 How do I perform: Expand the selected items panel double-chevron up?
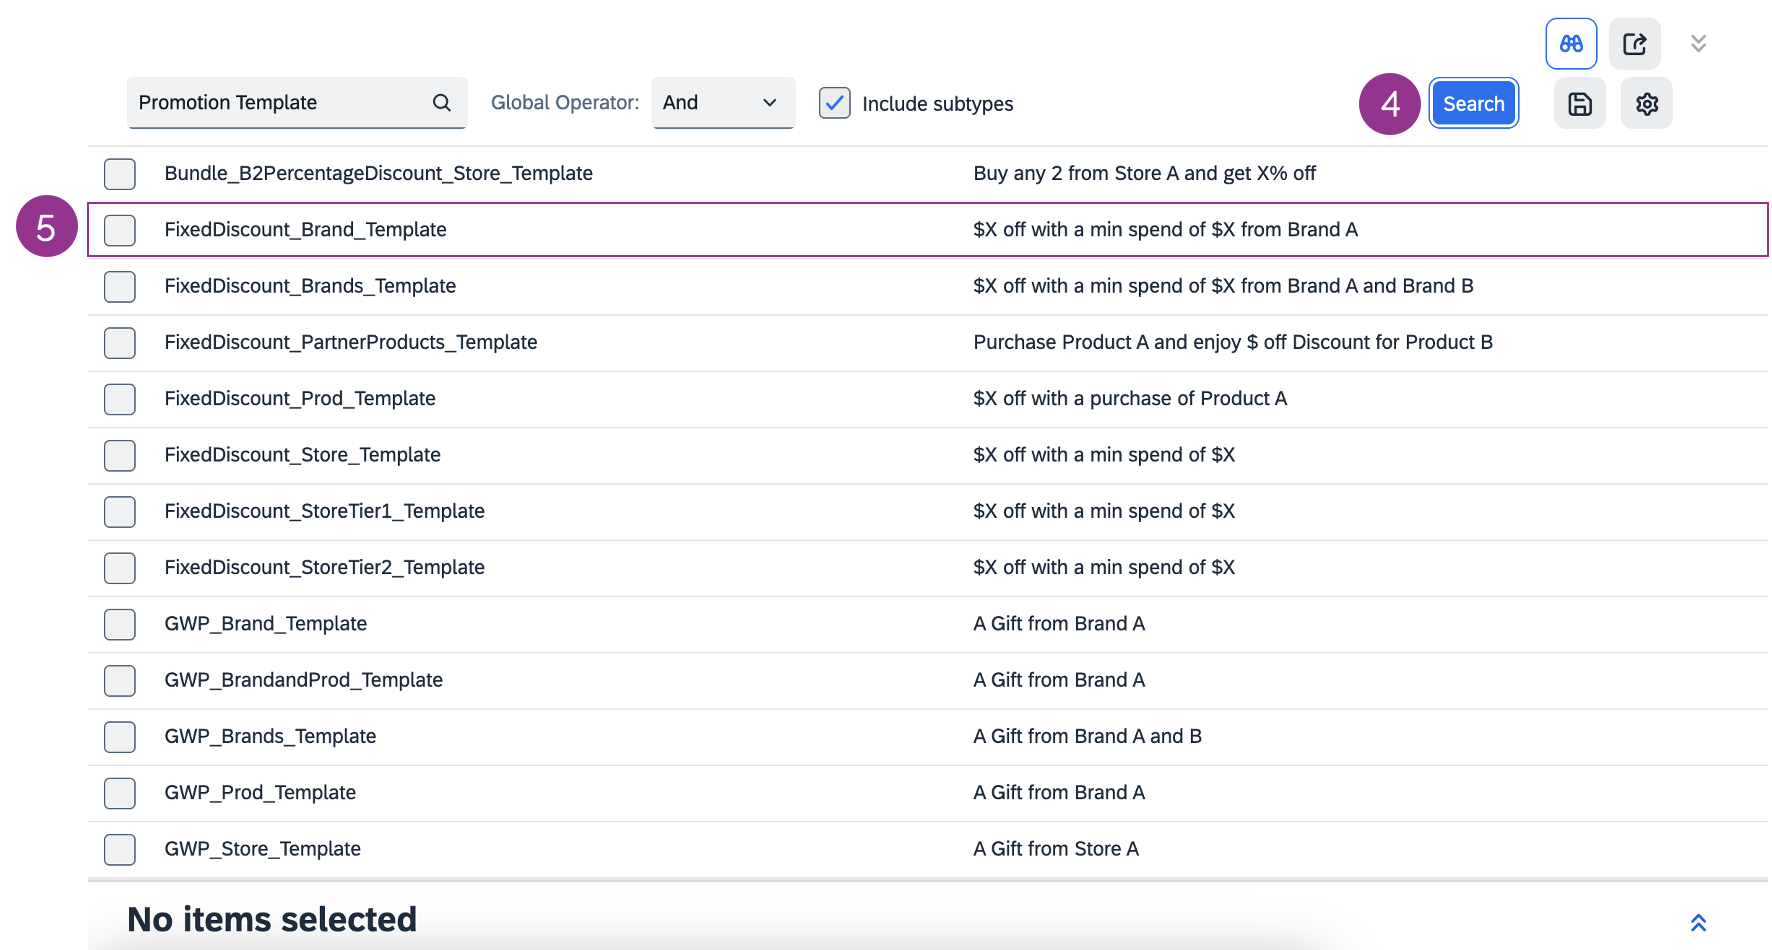click(1697, 922)
